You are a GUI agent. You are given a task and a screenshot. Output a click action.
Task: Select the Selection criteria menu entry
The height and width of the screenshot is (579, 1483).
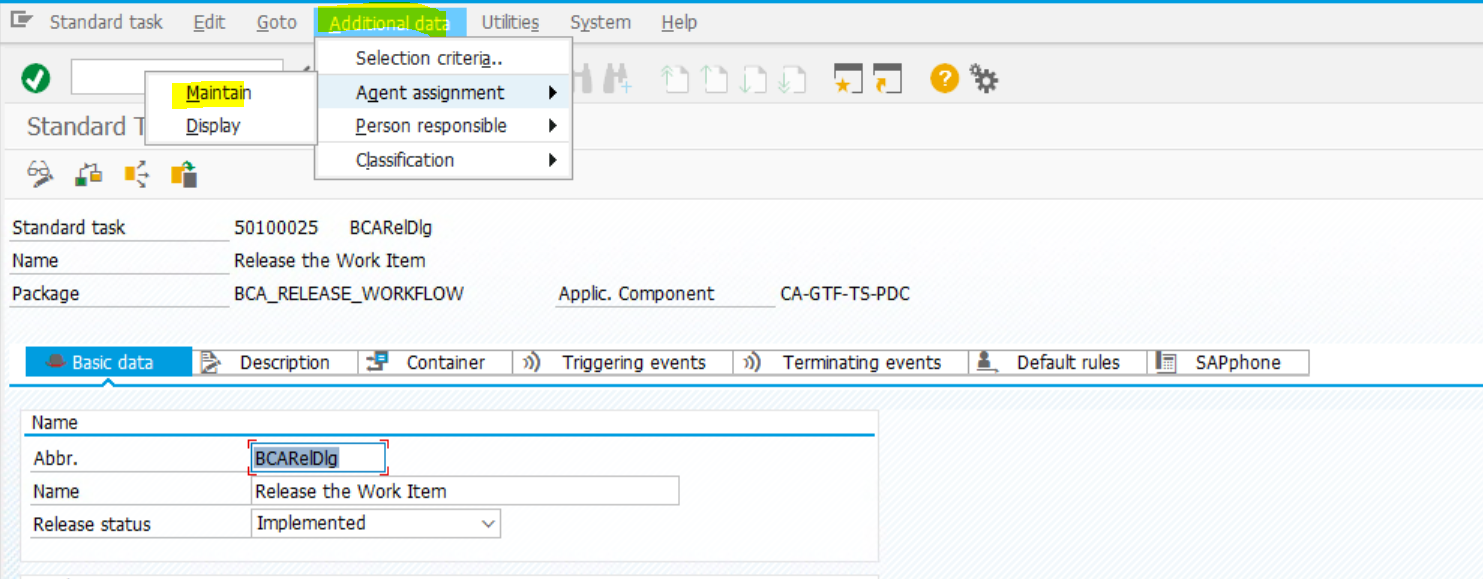click(x=429, y=59)
